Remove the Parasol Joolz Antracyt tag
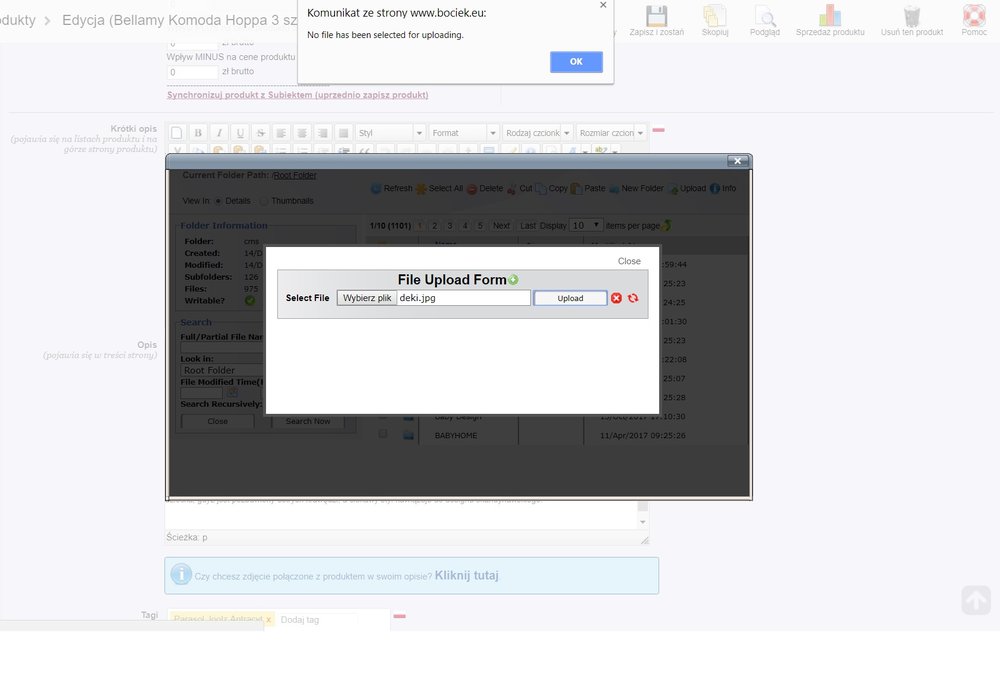1000x684 pixels. 268,620
